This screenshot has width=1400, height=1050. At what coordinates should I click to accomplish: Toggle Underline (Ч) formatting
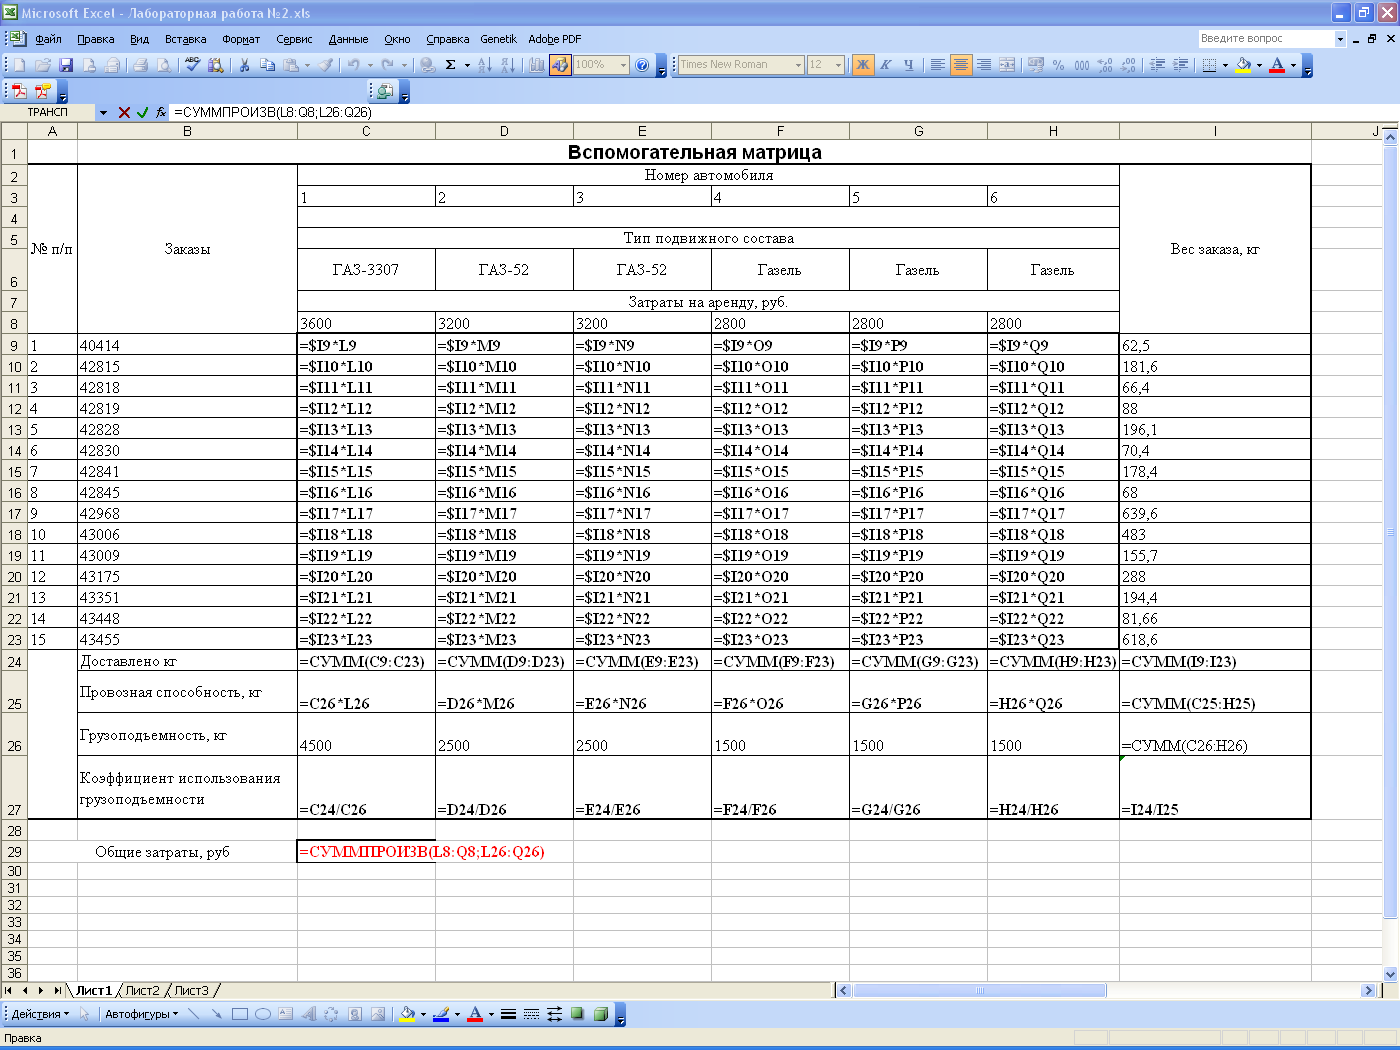[x=908, y=65]
